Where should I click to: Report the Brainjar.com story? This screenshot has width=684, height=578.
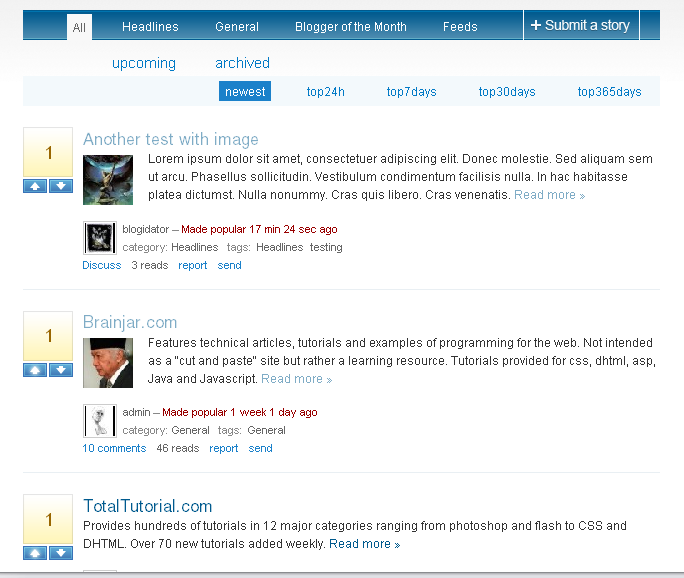[223, 448]
